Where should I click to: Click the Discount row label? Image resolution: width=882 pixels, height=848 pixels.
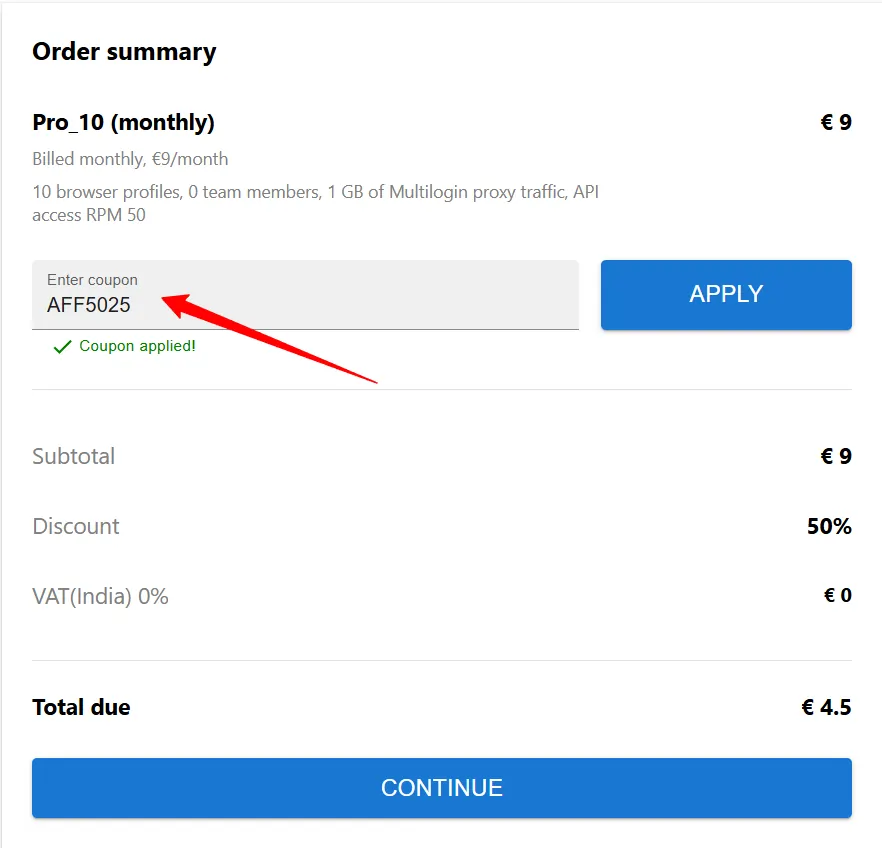pos(76,526)
